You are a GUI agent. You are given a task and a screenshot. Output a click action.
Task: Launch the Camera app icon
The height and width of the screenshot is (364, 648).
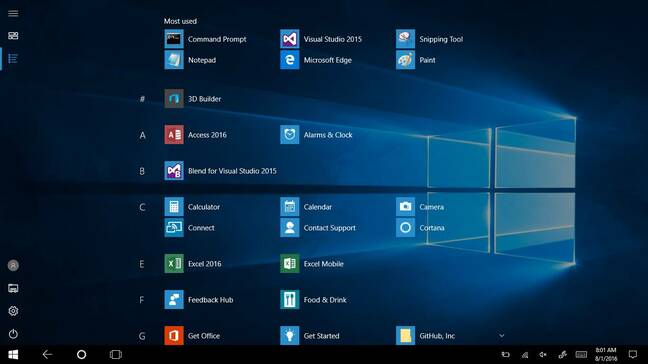[x=405, y=207]
